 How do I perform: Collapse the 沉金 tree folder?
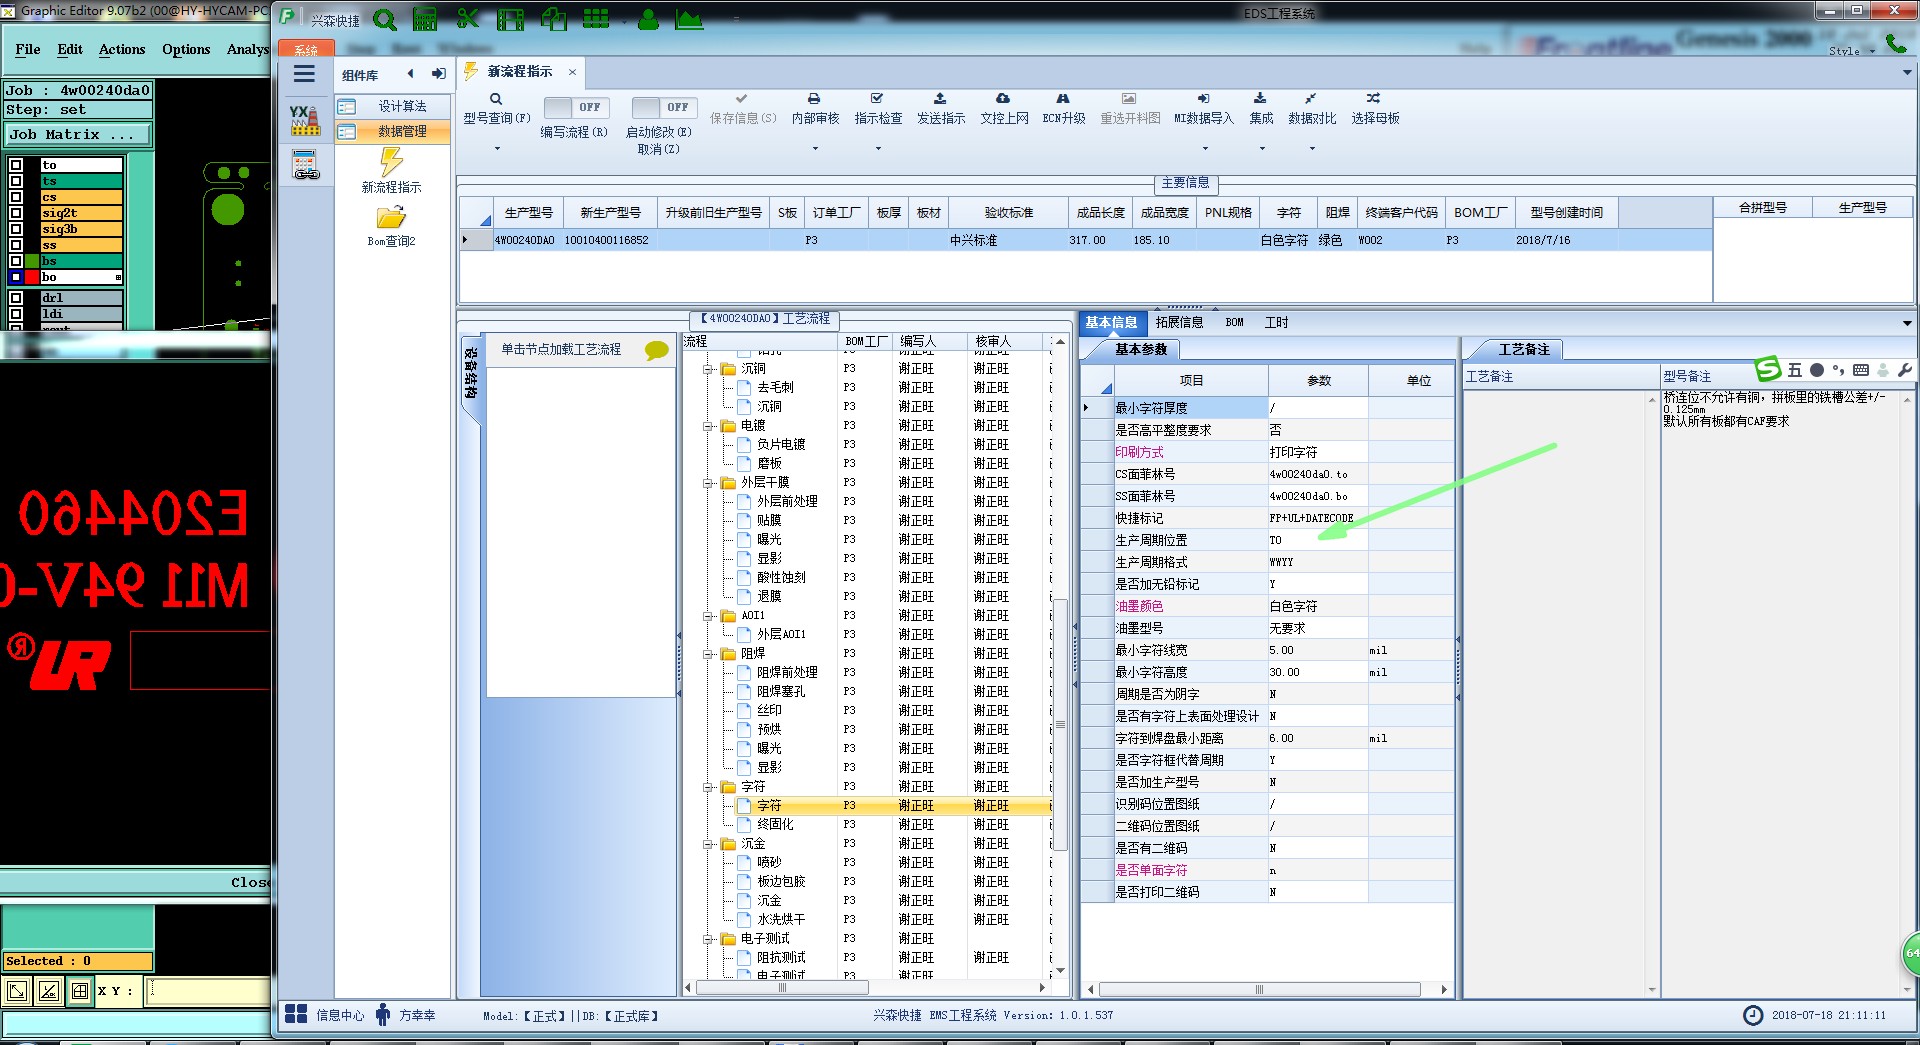(x=709, y=844)
